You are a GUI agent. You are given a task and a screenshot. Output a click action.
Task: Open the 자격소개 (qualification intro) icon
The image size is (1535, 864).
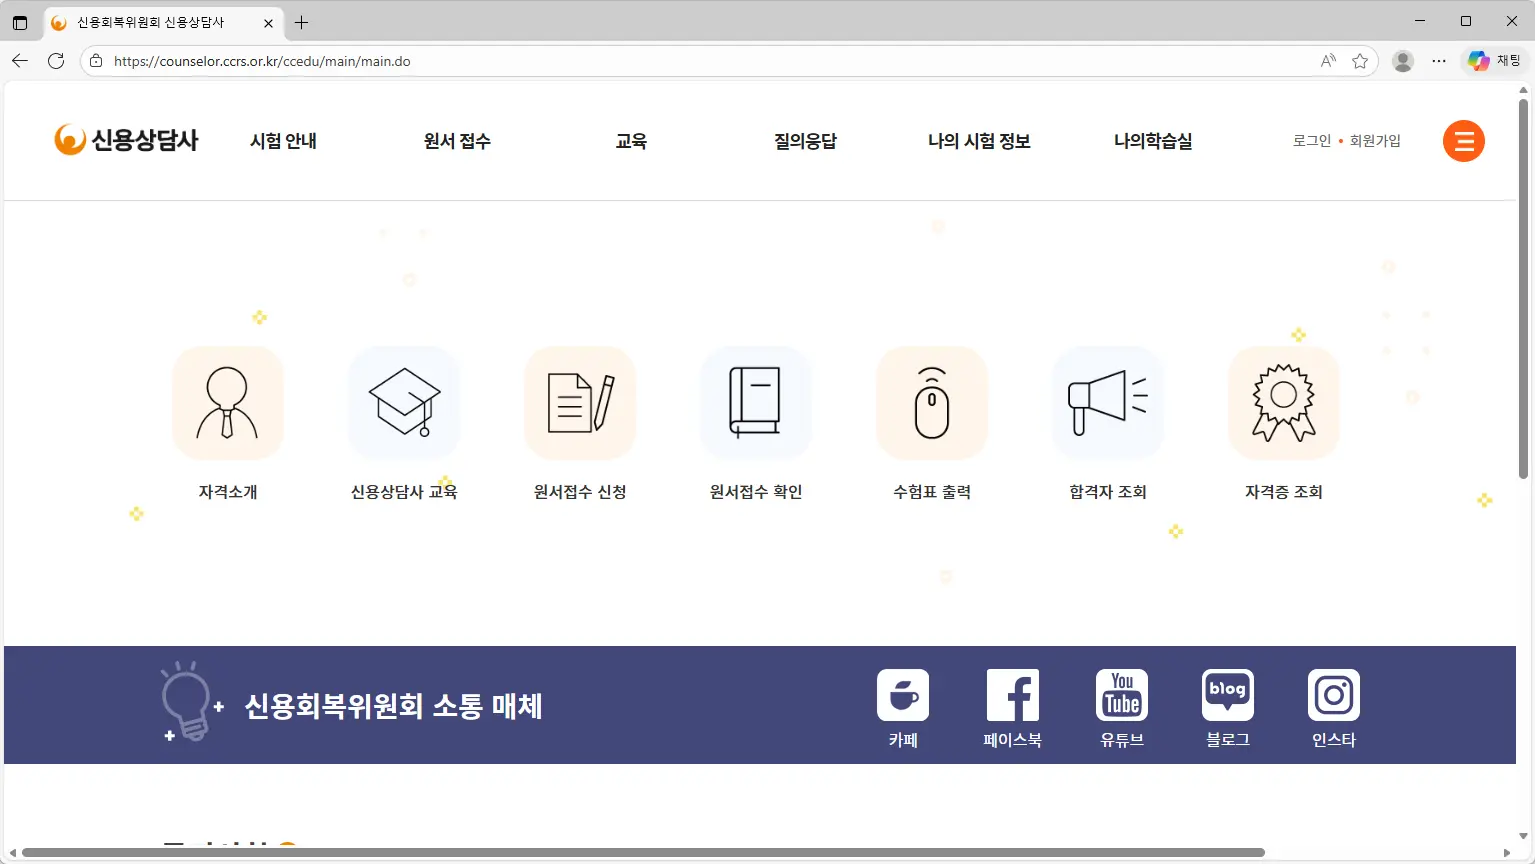point(228,403)
